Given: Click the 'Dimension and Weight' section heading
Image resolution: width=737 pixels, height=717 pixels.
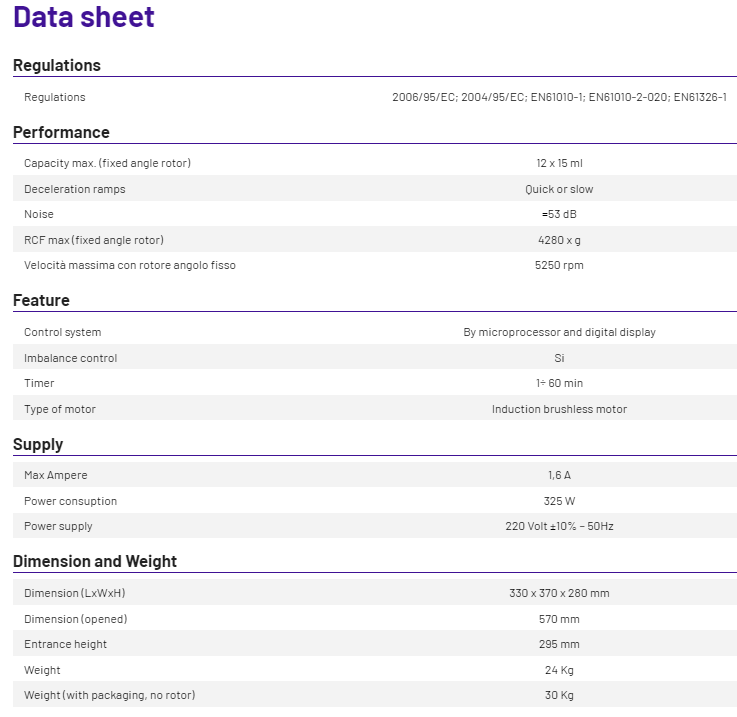Looking at the screenshot, I should point(95,562).
